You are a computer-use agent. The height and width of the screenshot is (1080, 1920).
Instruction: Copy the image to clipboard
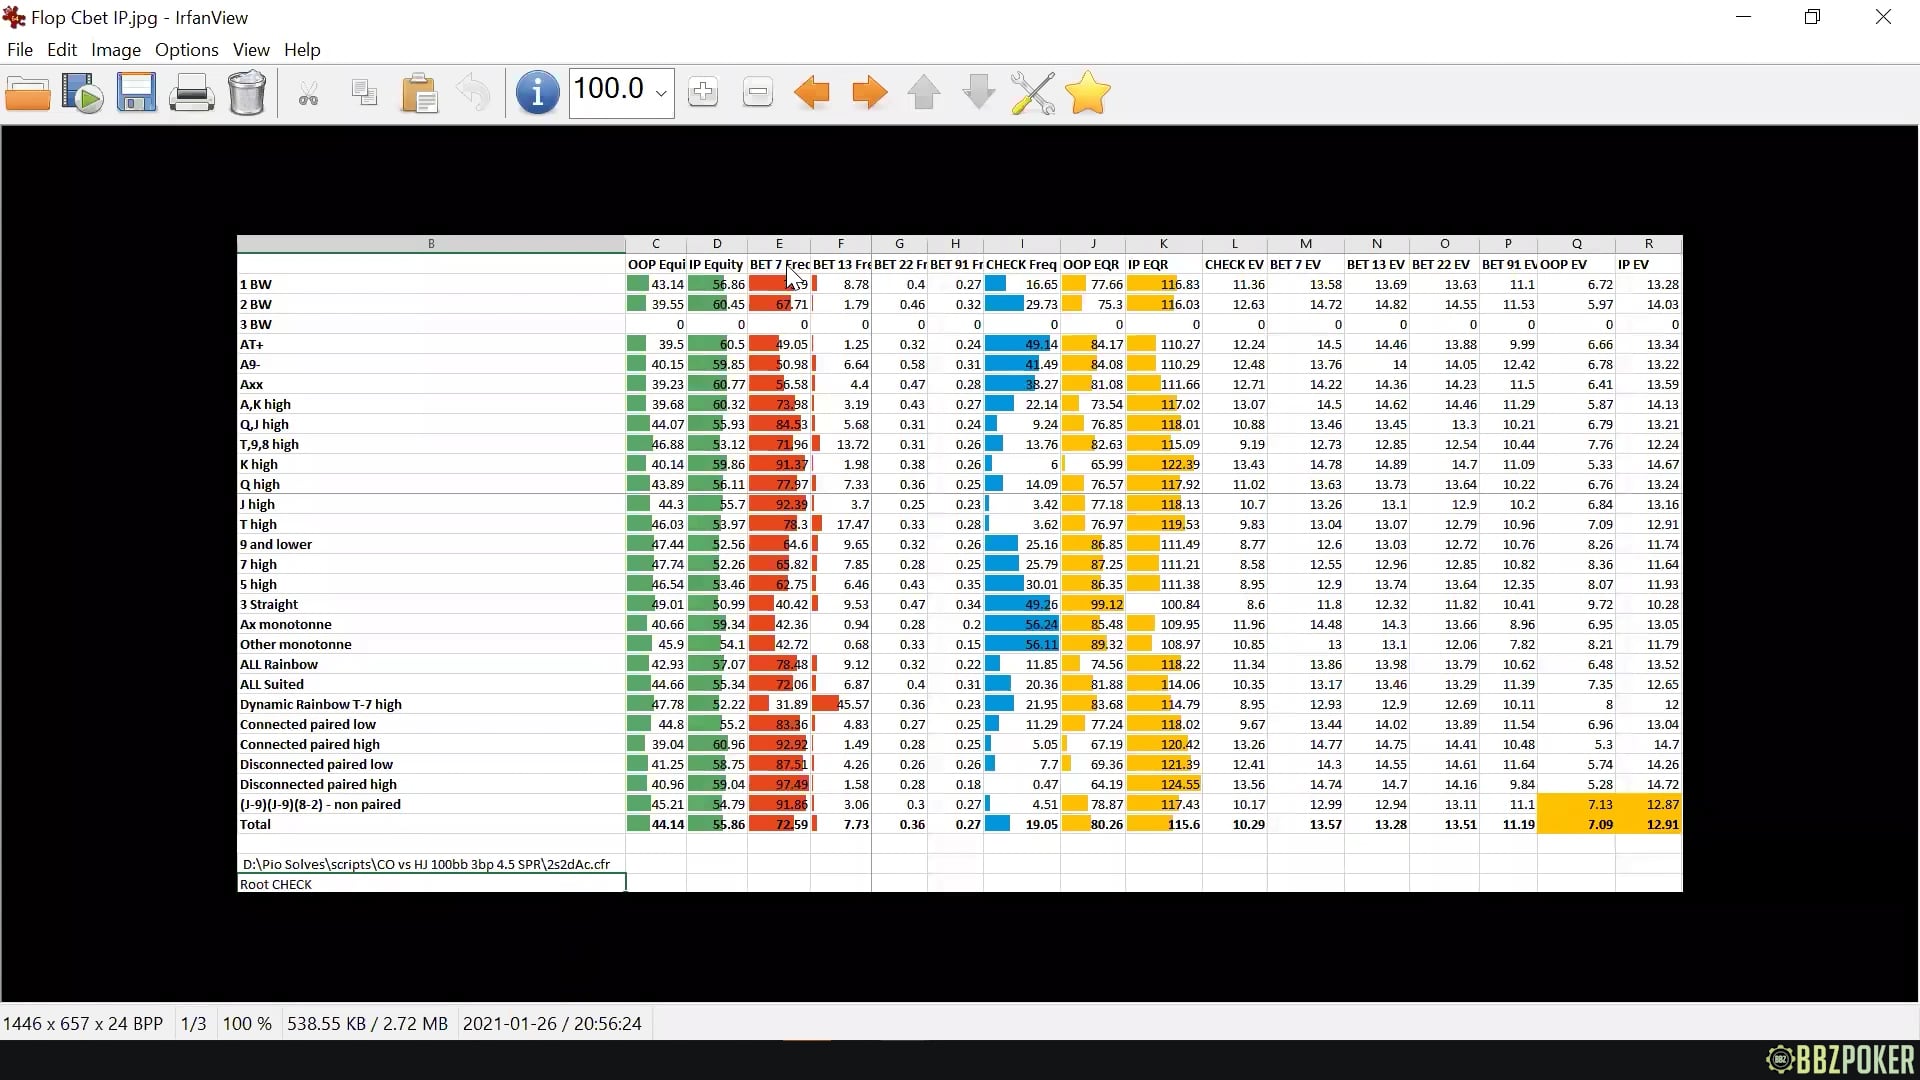pos(364,92)
